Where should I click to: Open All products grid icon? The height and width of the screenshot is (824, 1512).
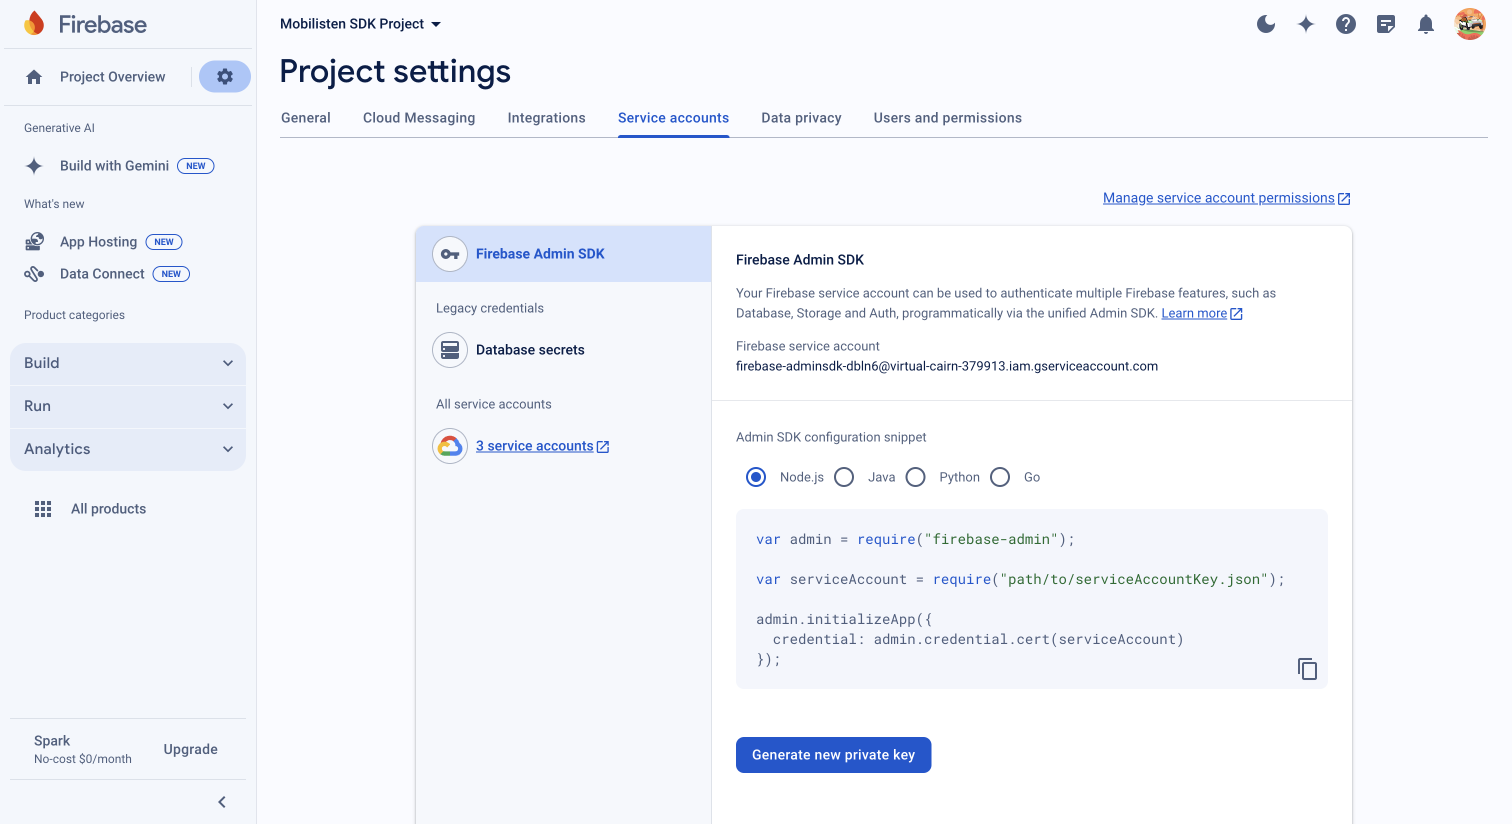pos(43,509)
